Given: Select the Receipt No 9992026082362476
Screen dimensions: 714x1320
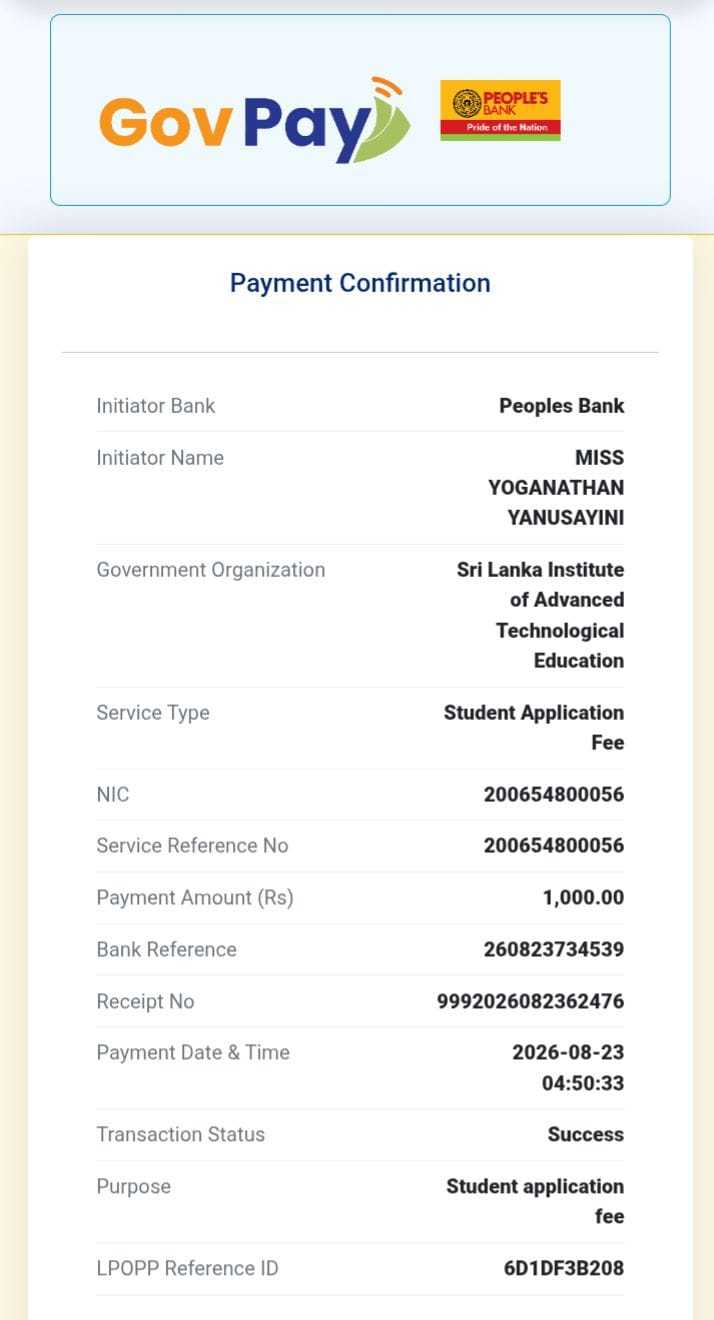Looking at the screenshot, I should 530,1002.
